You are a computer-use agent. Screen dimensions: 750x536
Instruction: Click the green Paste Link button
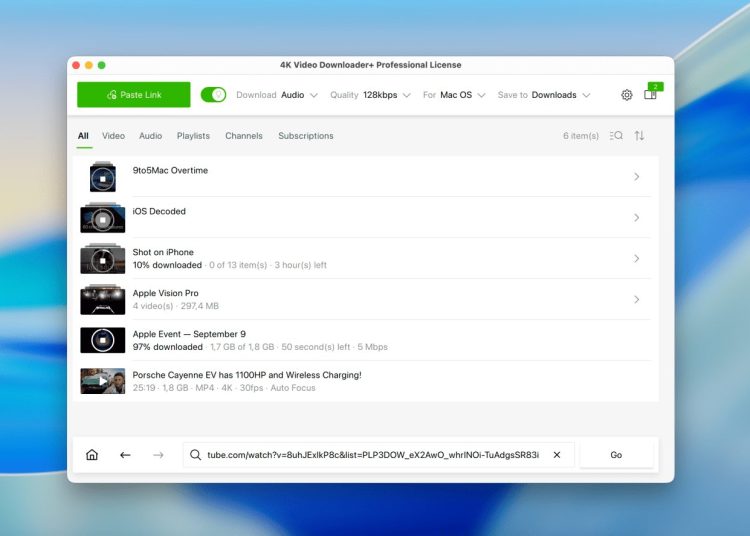pos(133,95)
